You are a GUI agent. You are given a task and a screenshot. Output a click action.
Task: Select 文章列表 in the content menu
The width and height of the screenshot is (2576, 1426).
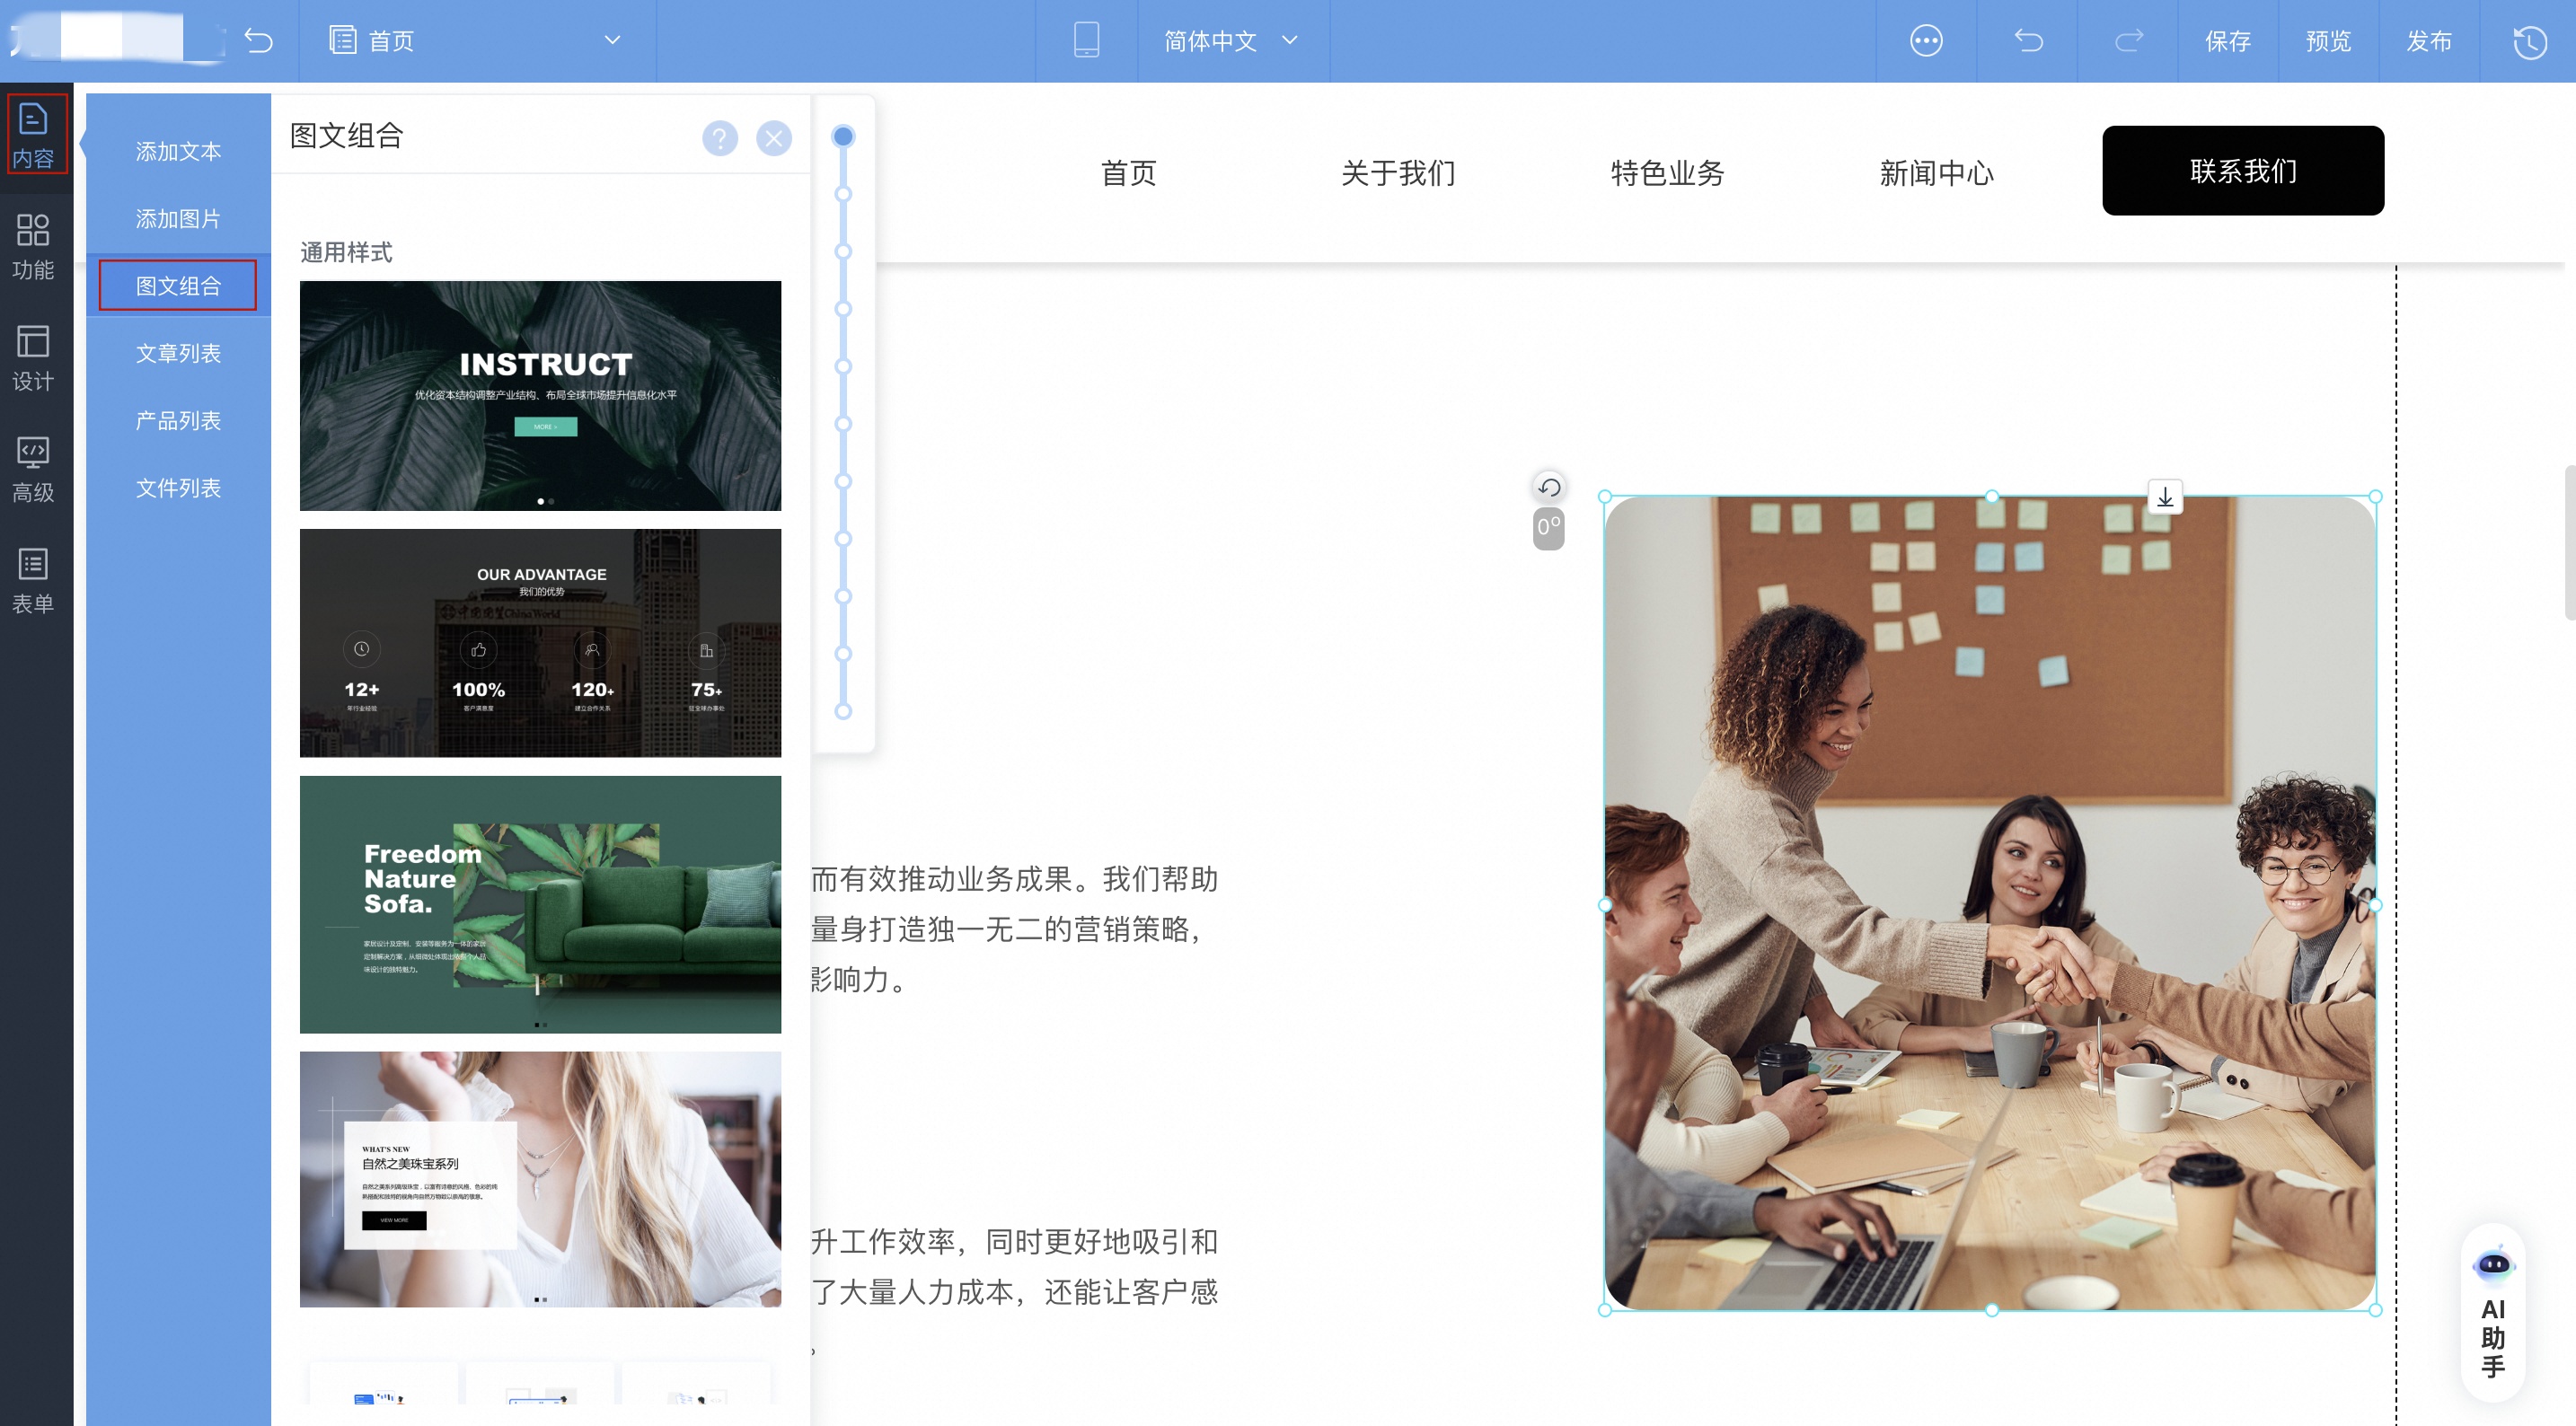pos(178,353)
